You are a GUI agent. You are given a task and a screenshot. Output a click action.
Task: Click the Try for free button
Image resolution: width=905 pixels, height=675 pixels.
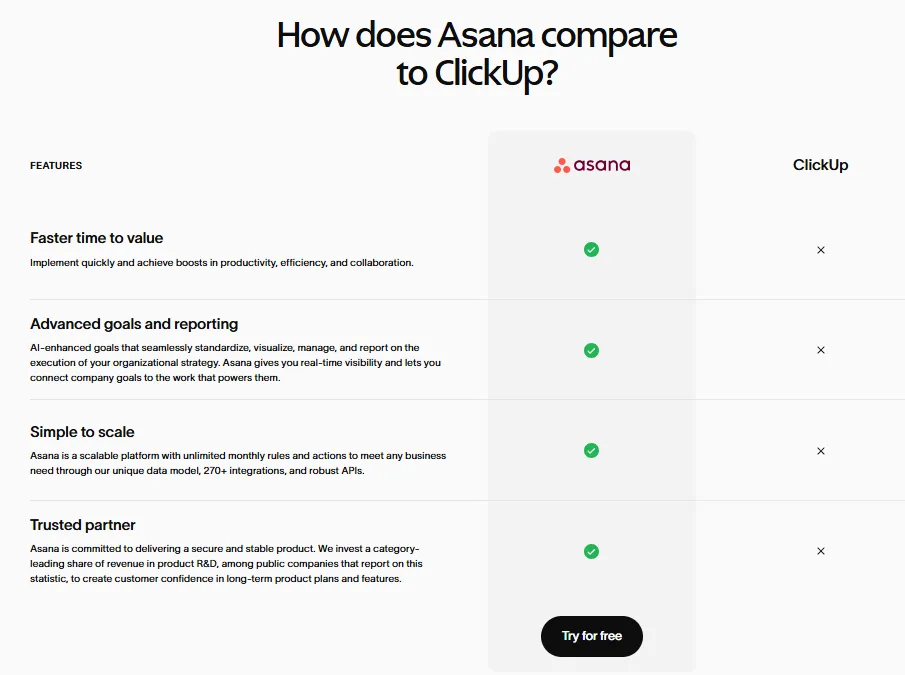pyautogui.click(x=591, y=636)
